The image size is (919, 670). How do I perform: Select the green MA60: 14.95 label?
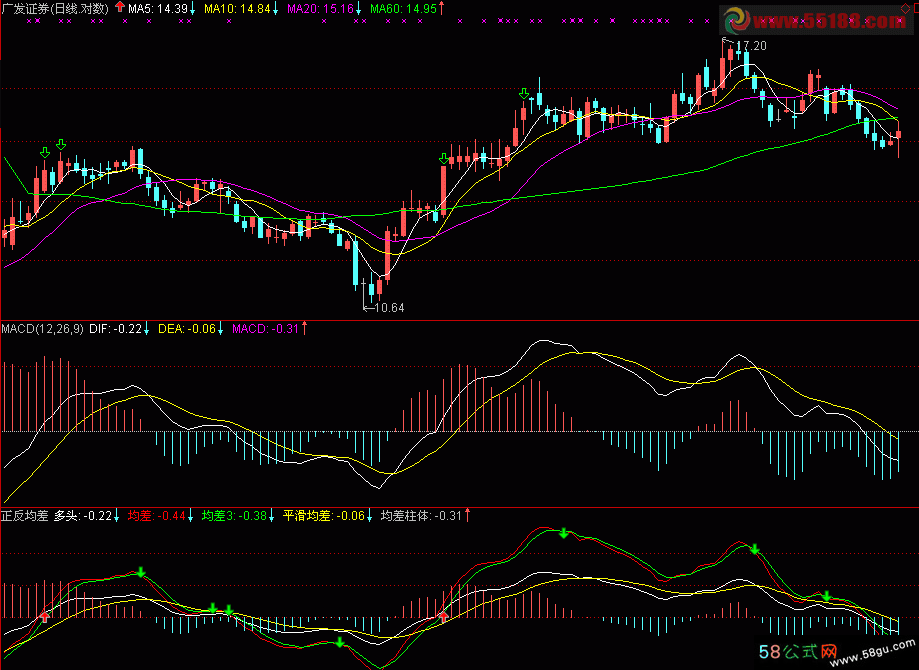pos(403,8)
